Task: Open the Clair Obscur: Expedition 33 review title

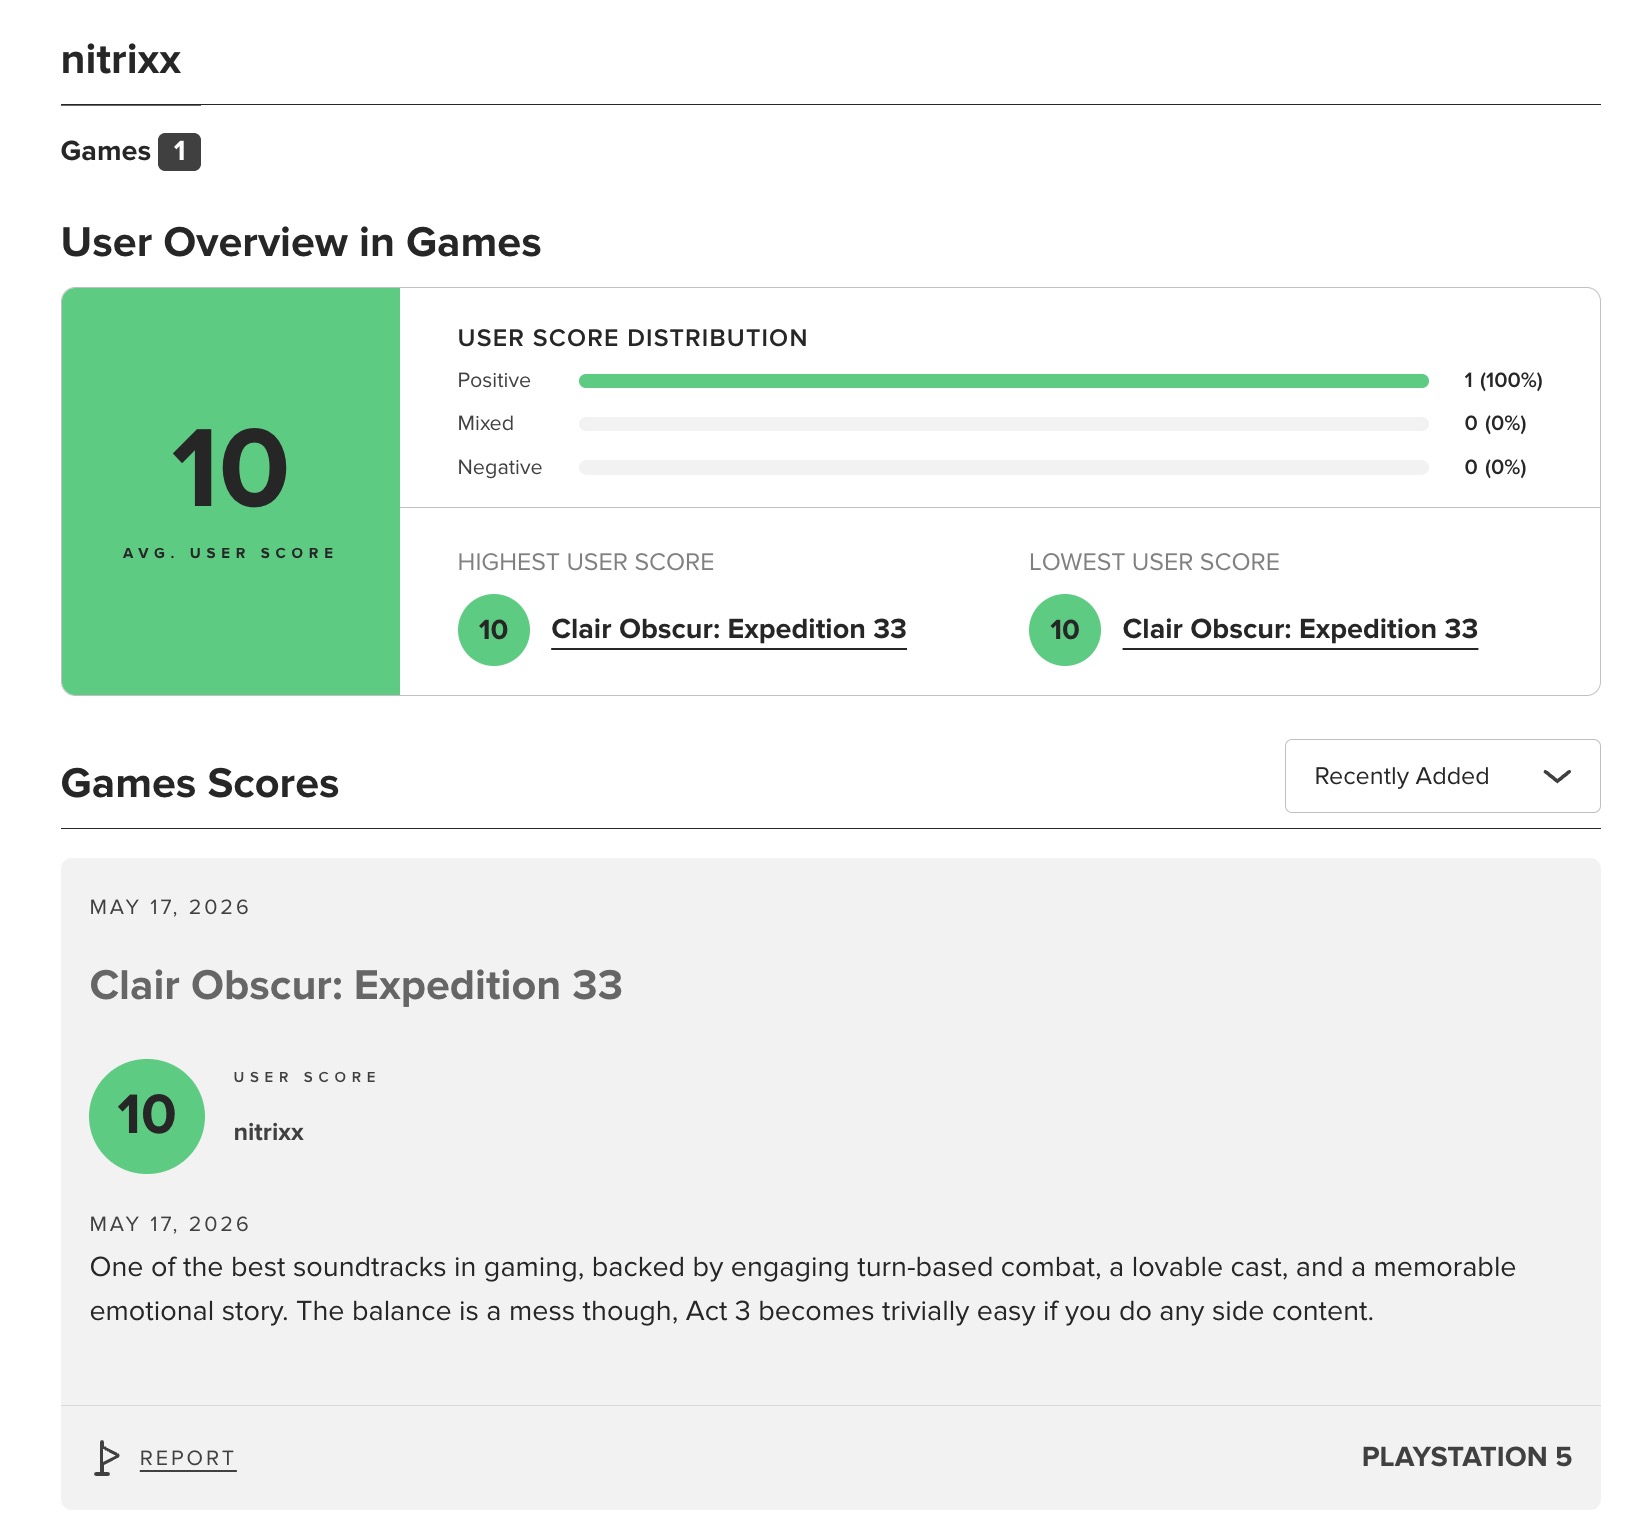Action: point(356,985)
